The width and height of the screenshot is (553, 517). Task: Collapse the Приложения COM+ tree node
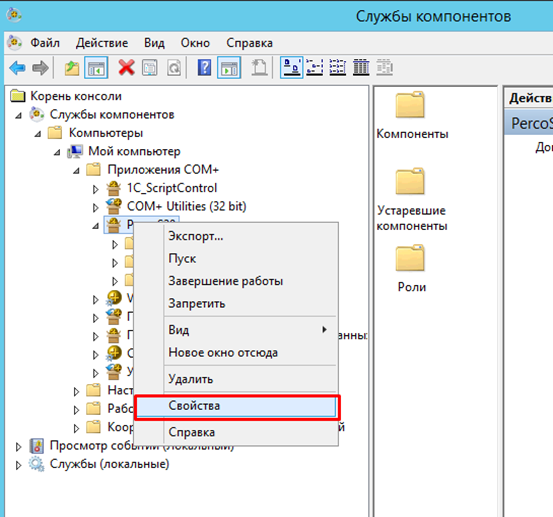[x=76, y=171]
